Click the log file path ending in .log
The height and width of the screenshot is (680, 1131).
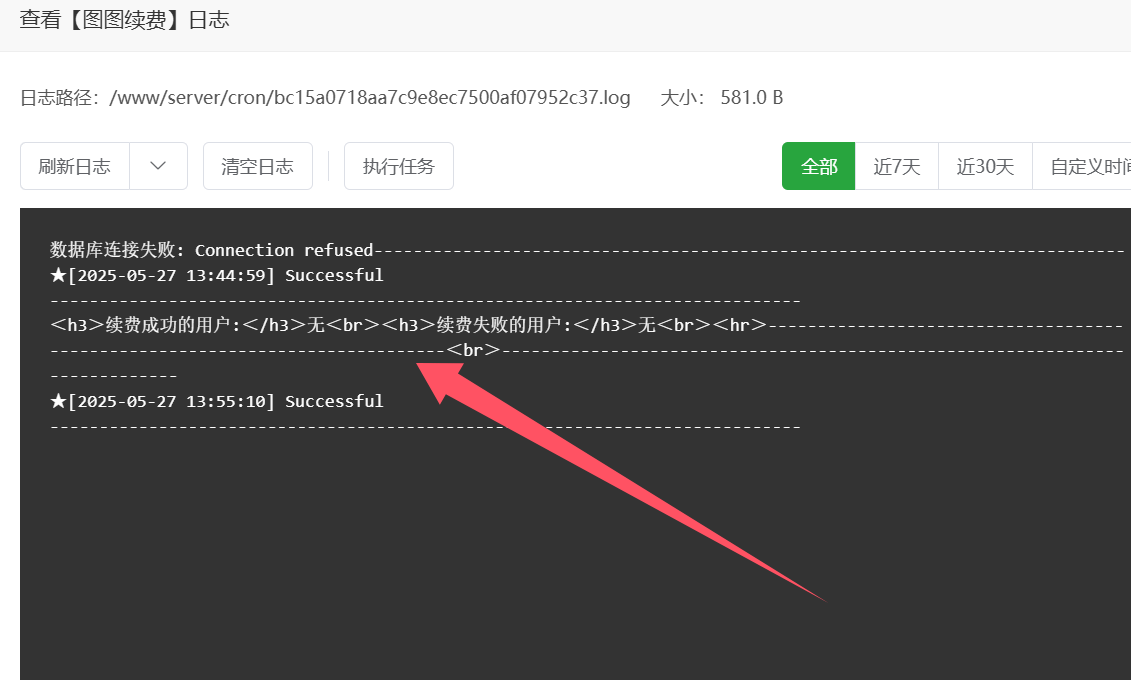pos(369,98)
